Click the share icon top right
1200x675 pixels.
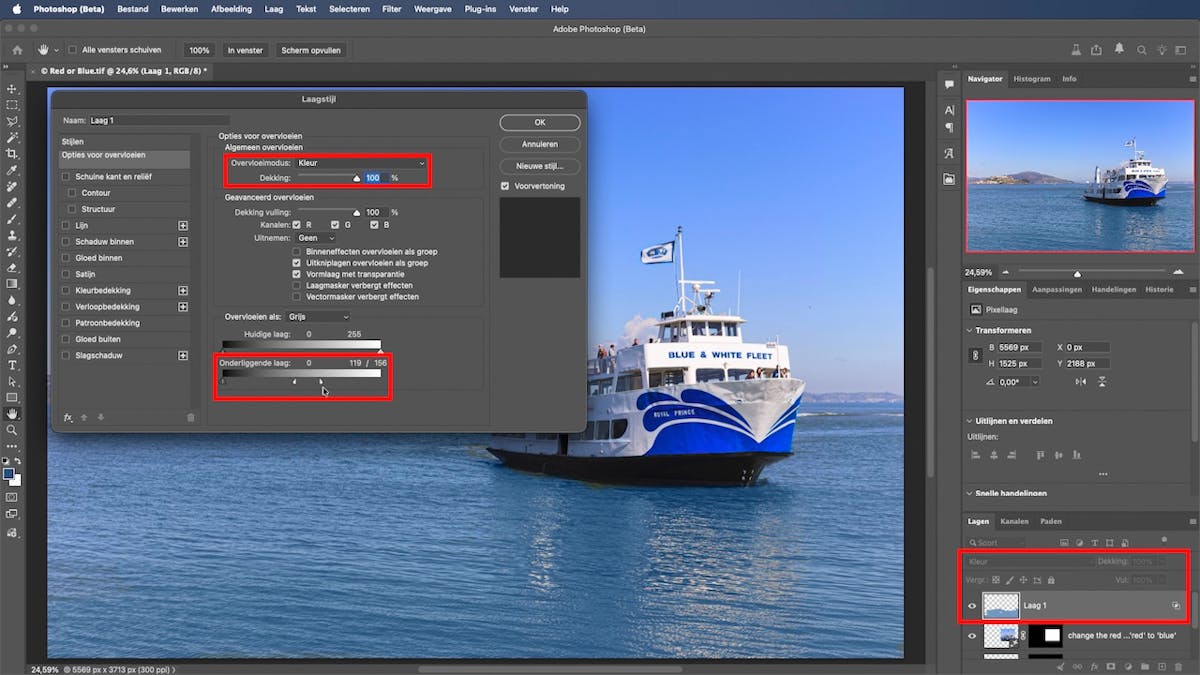click(1097, 49)
